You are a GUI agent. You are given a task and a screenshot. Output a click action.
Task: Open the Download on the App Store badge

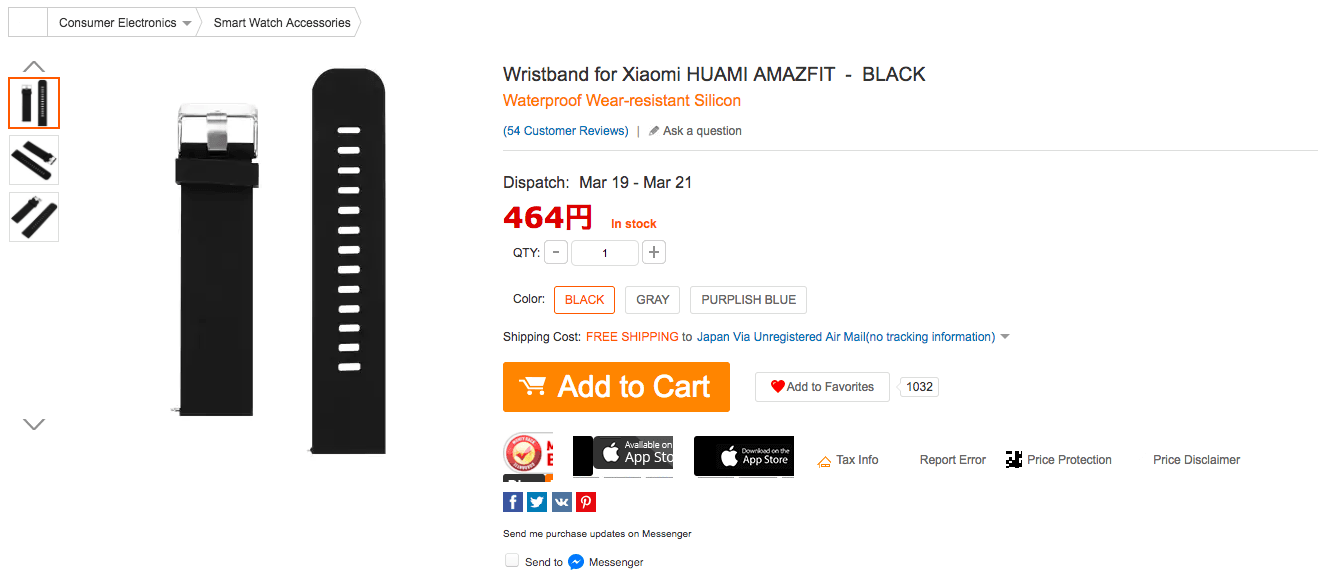[743, 456]
